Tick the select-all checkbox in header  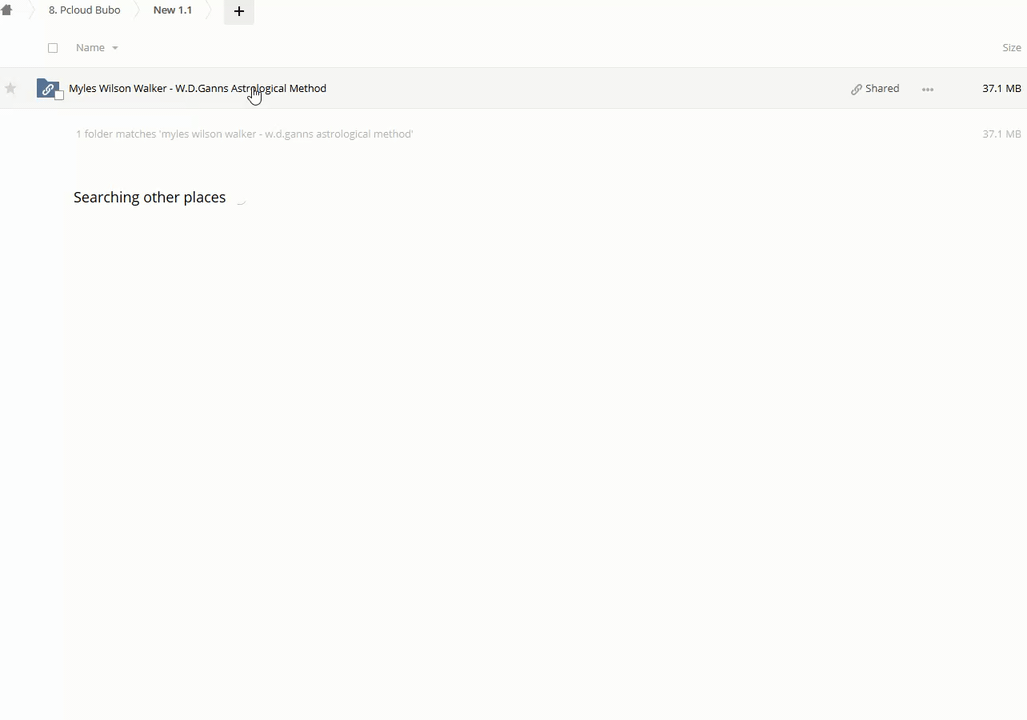(x=53, y=48)
